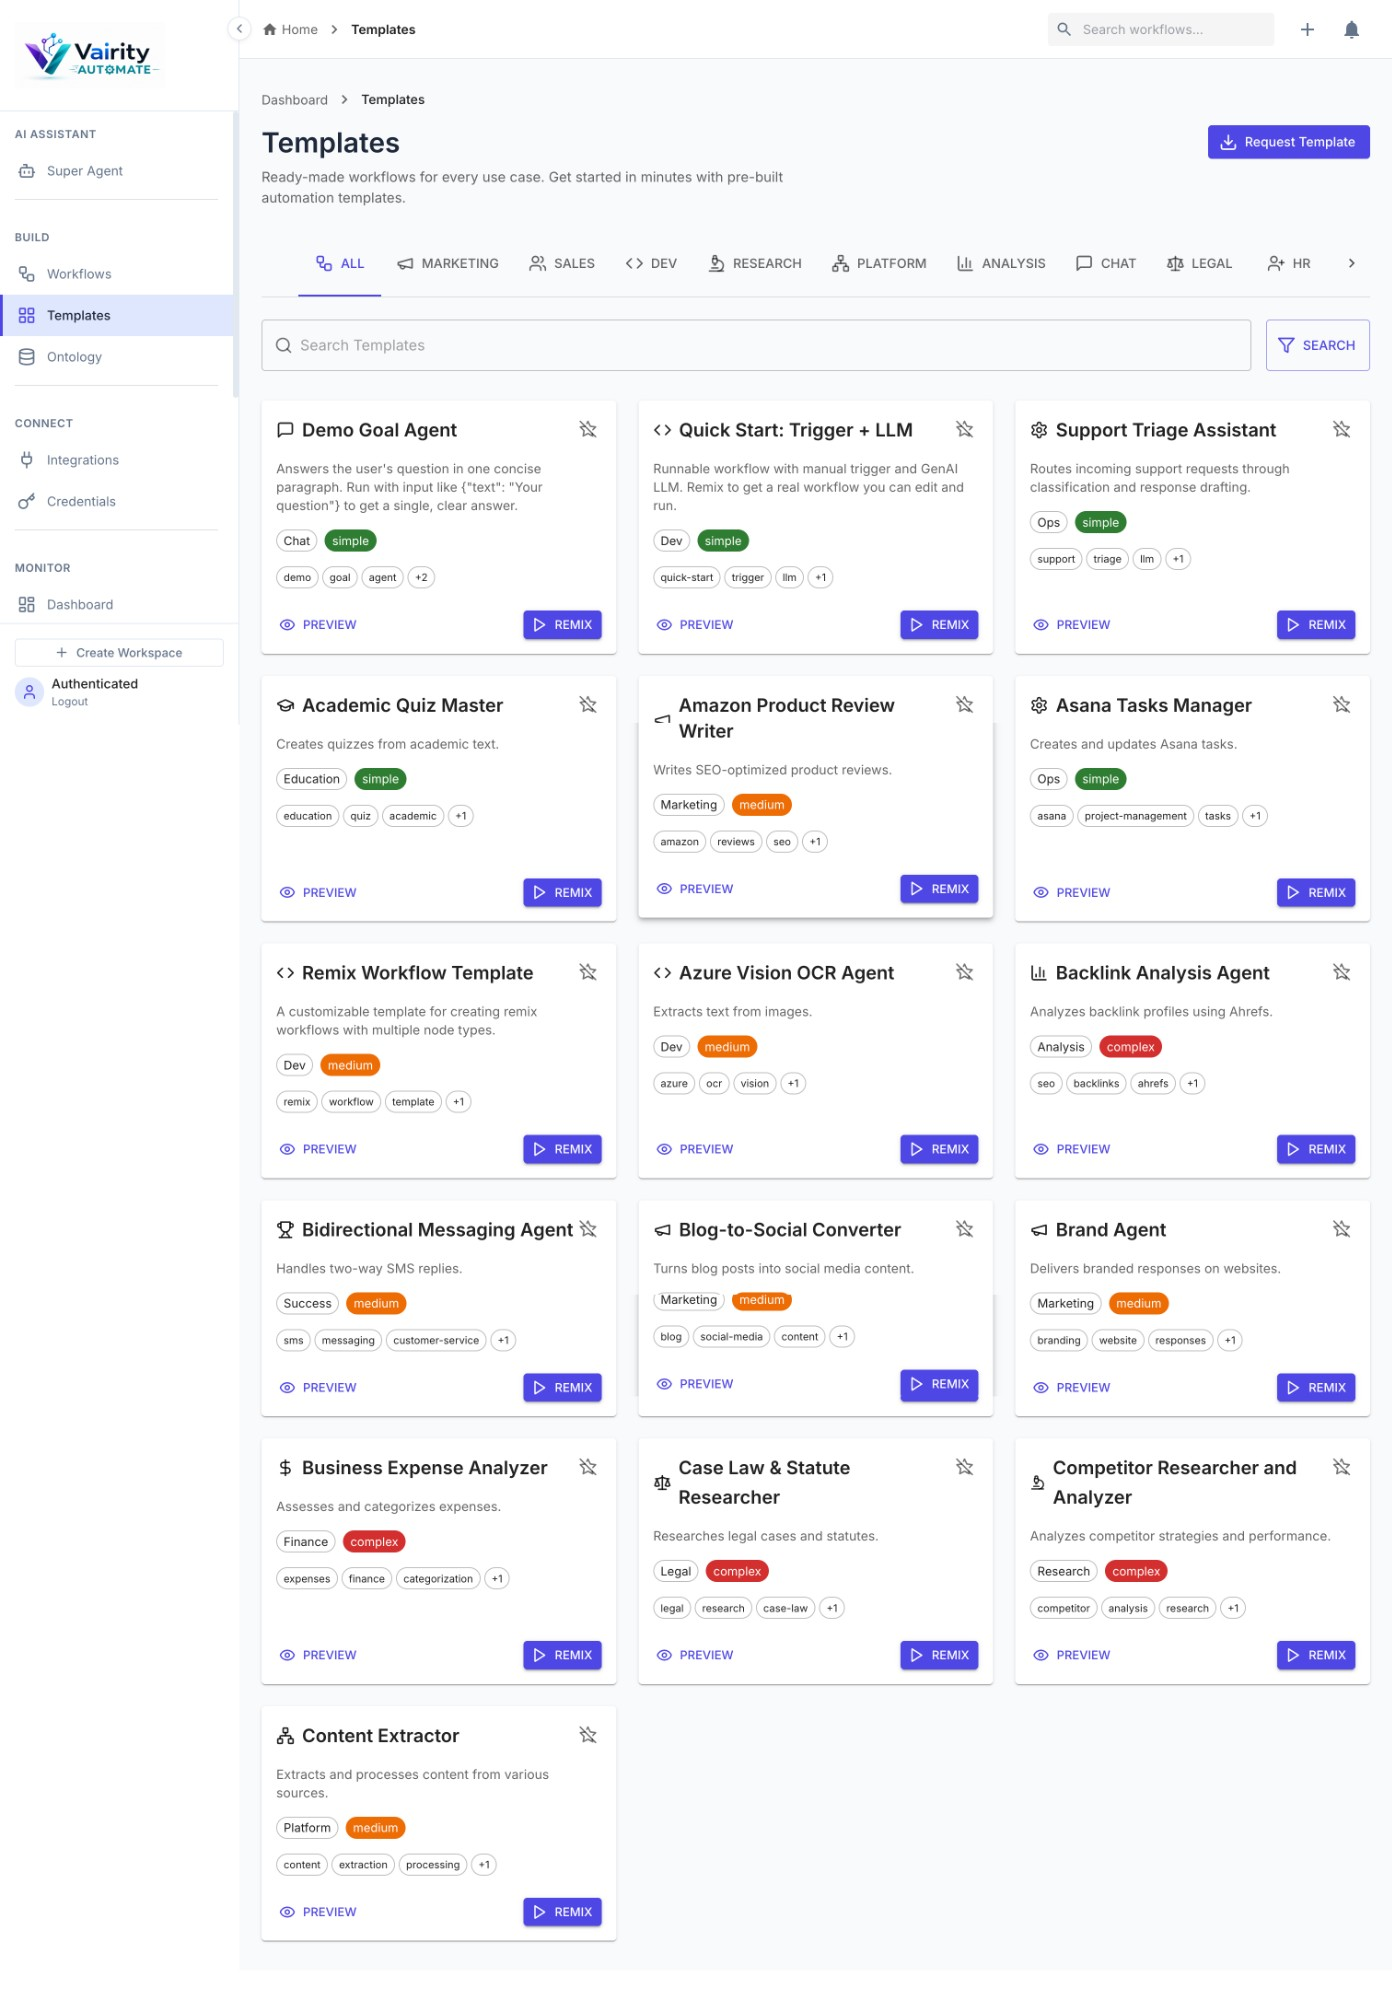The height and width of the screenshot is (2000, 1392).
Task: Click scales icon of Case Law Researcher
Action: (x=662, y=1483)
